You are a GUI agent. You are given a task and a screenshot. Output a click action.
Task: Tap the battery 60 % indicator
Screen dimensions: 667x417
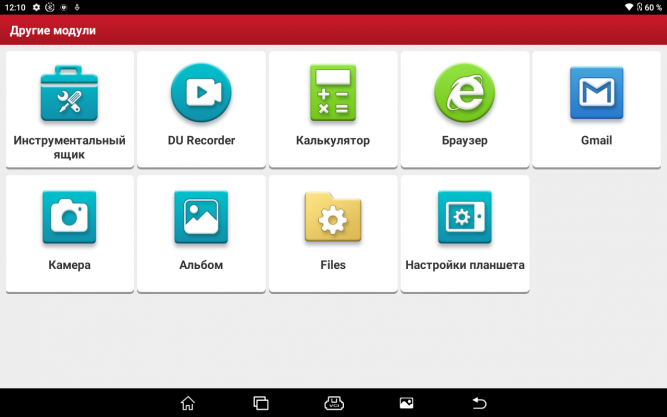coord(649,7)
